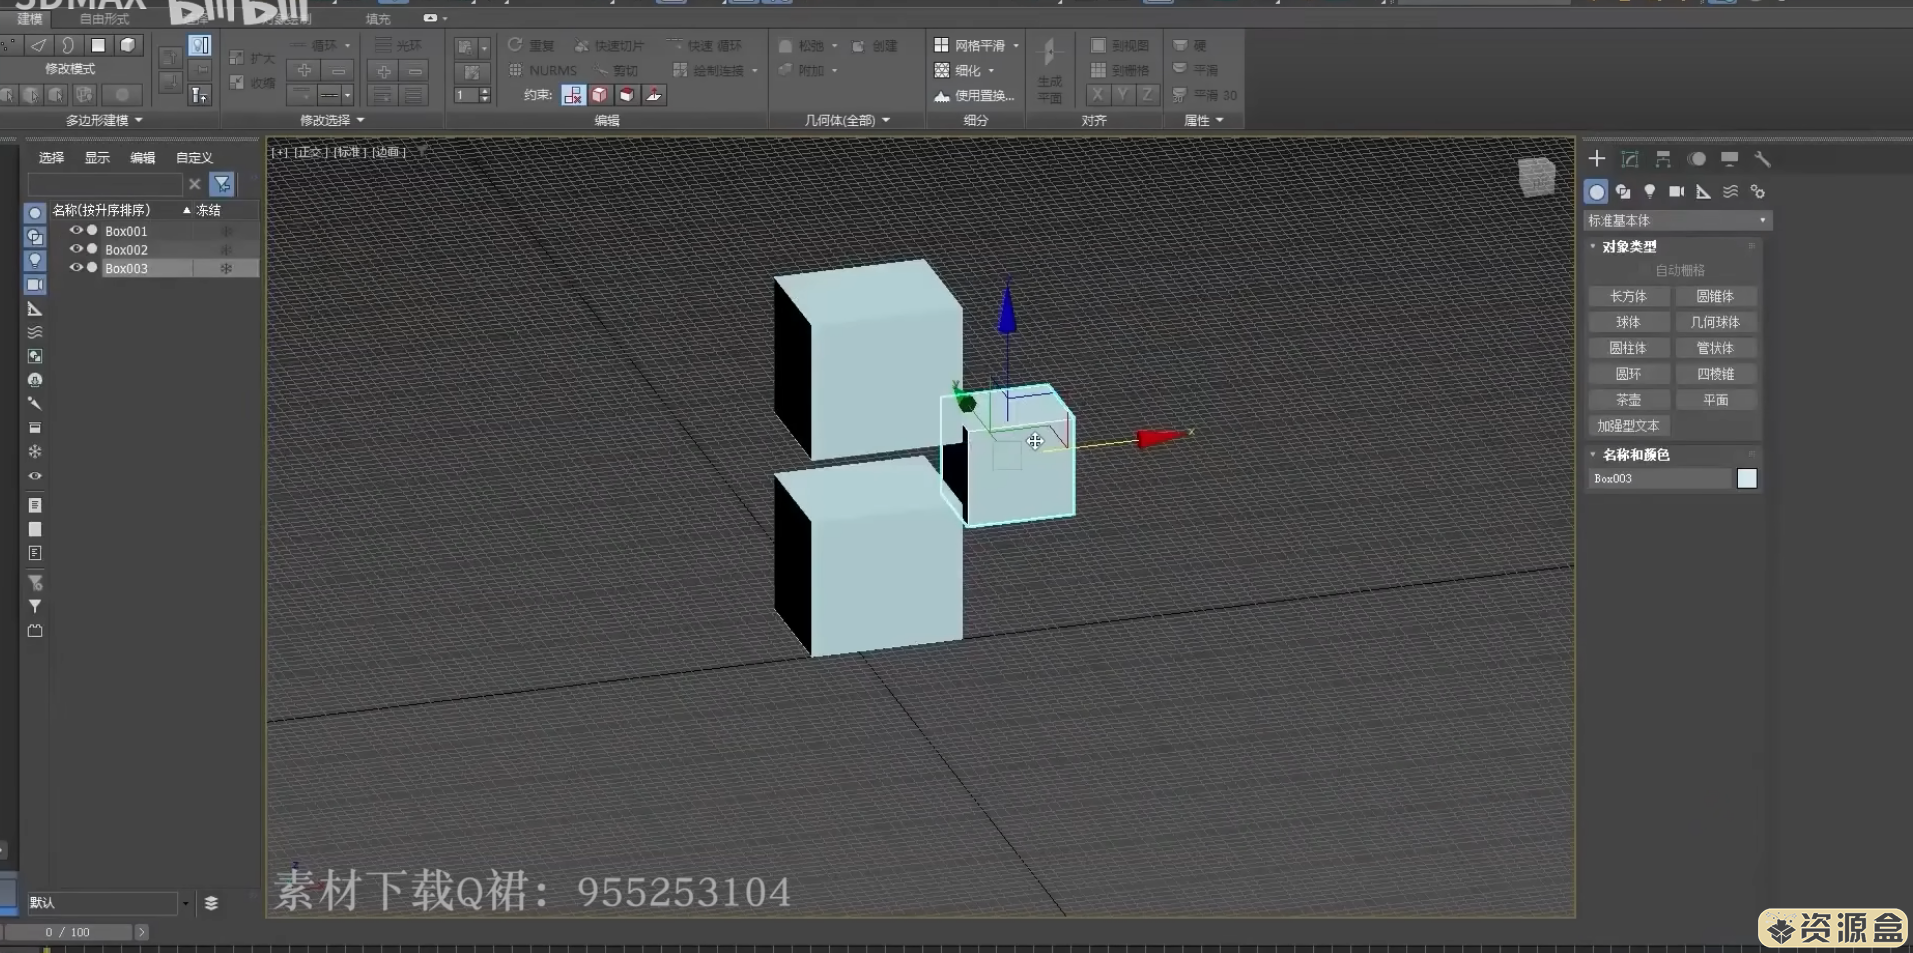Screen dimensions: 1913x953
Task: Click the ViewCube in the viewport corner
Action: (x=1537, y=177)
